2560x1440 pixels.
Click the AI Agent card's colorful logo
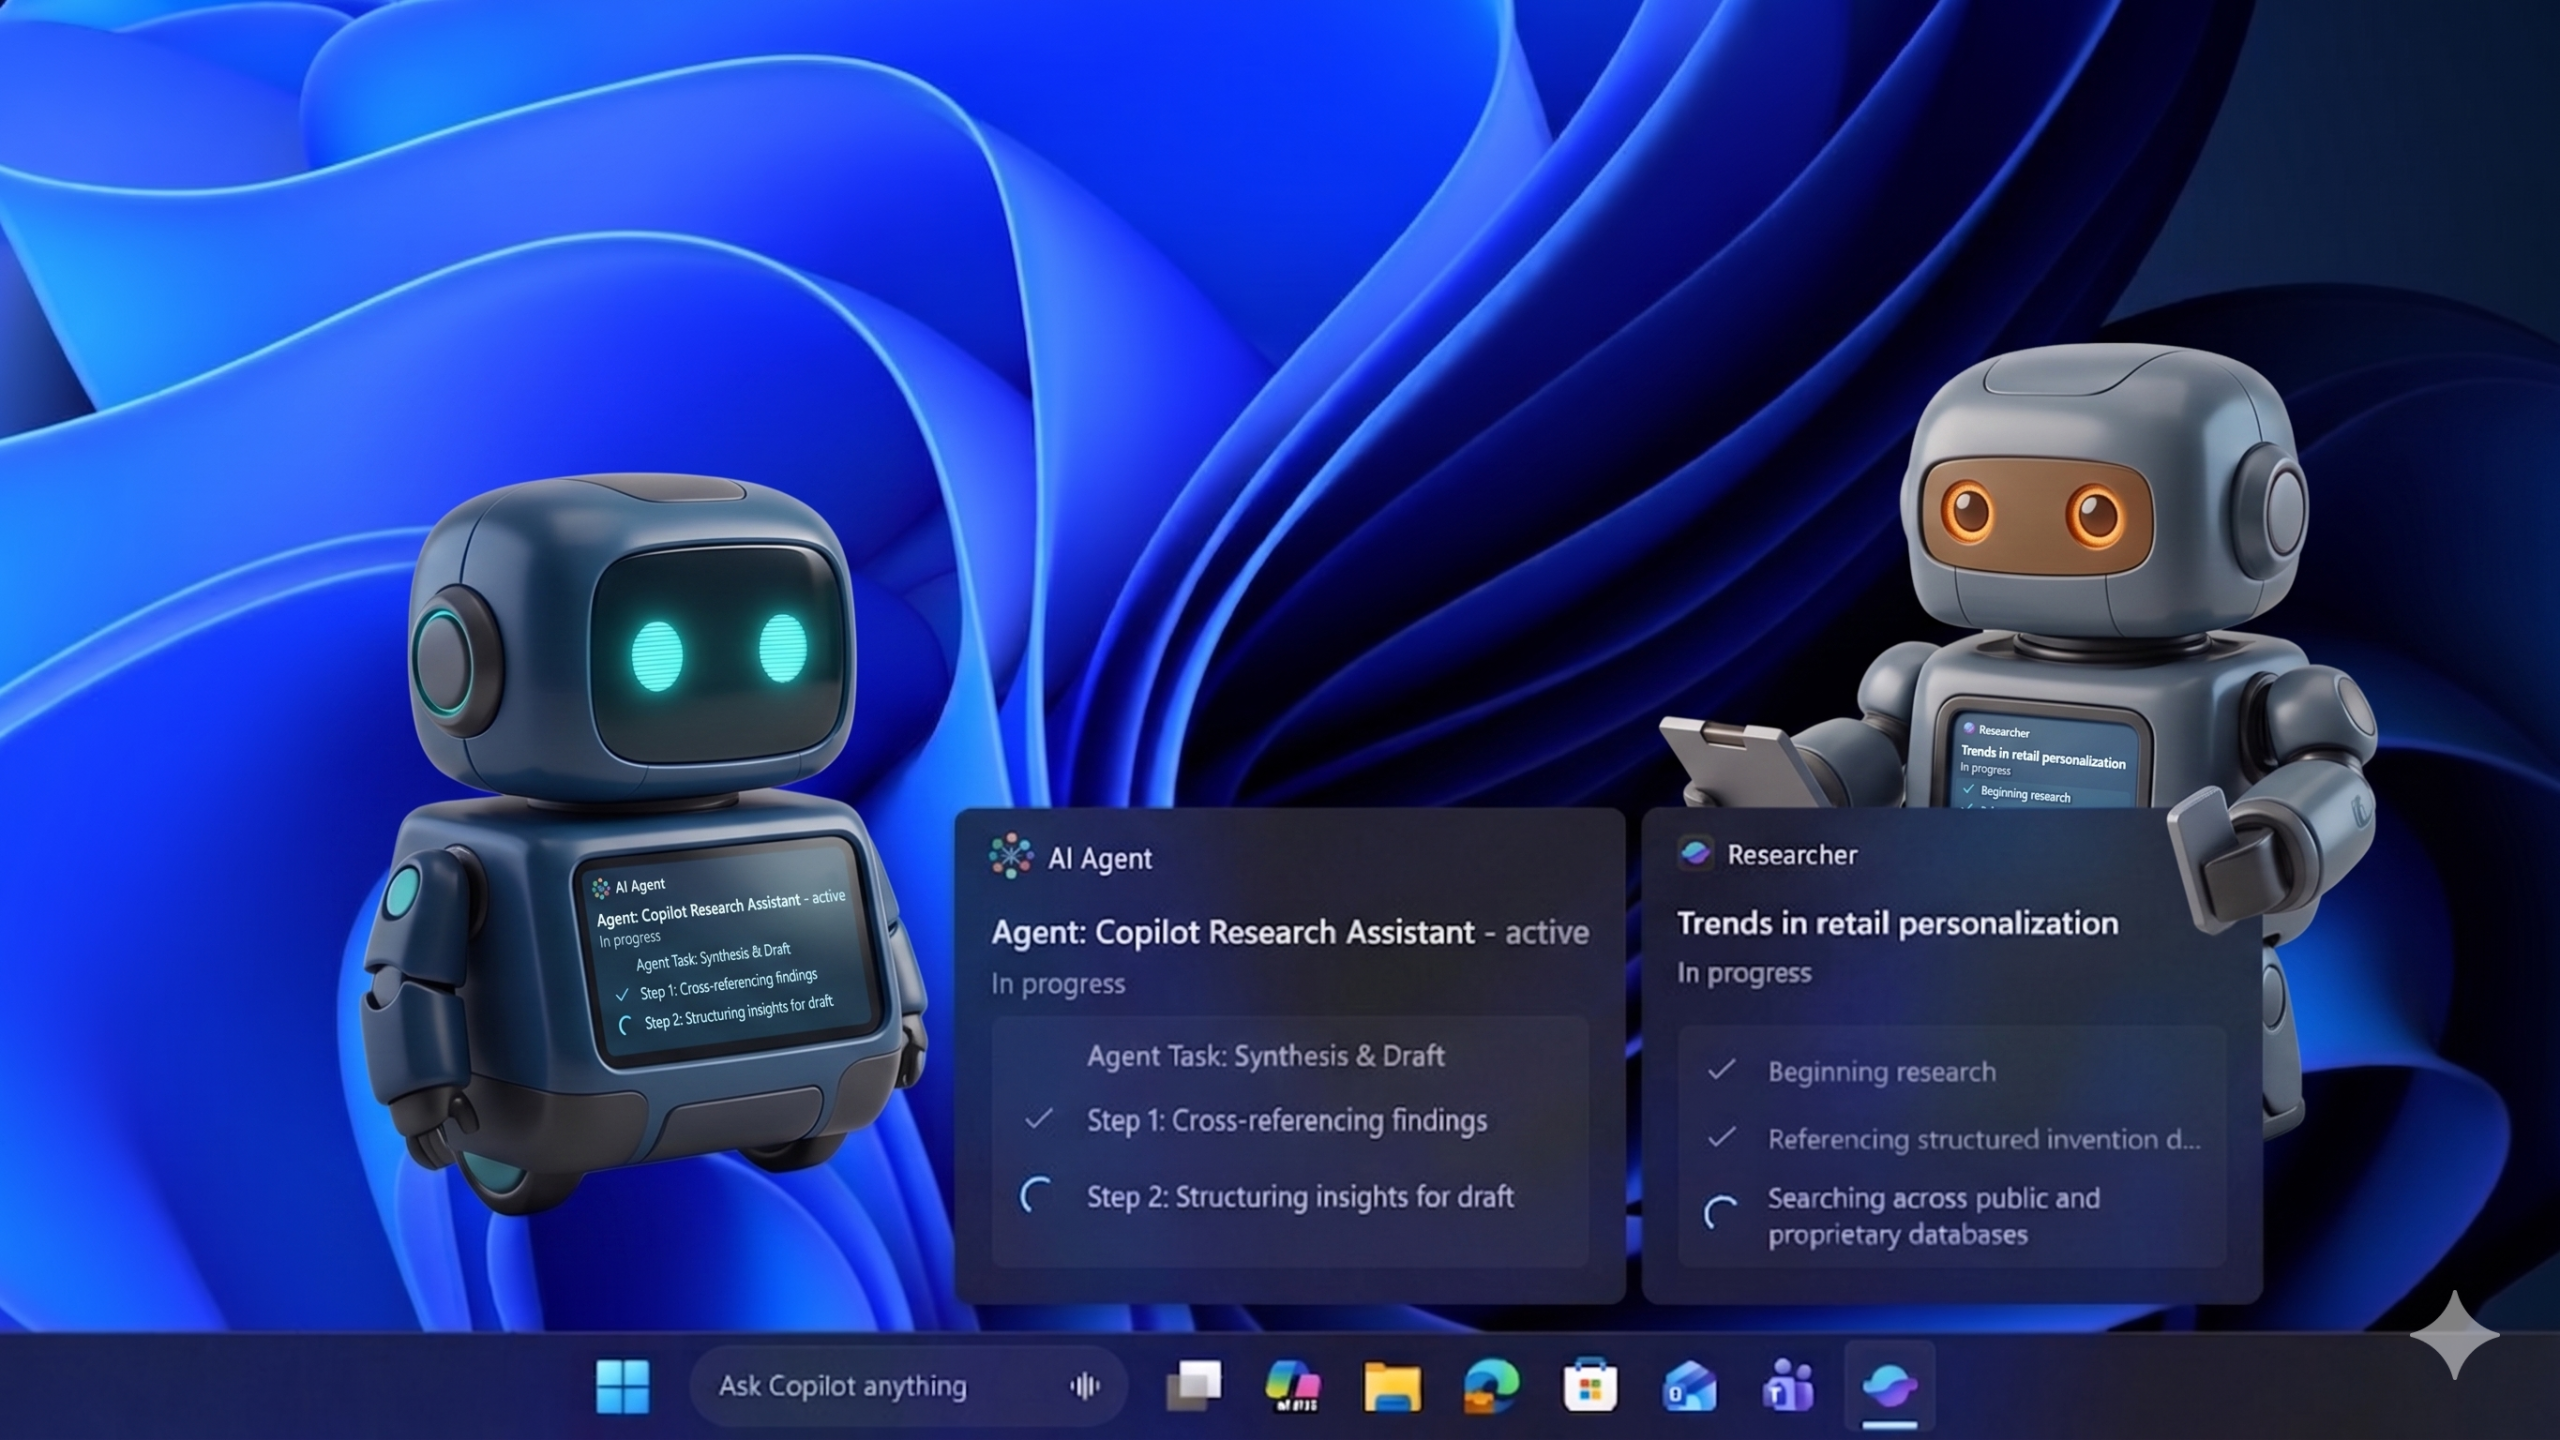pyautogui.click(x=1011, y=856)
